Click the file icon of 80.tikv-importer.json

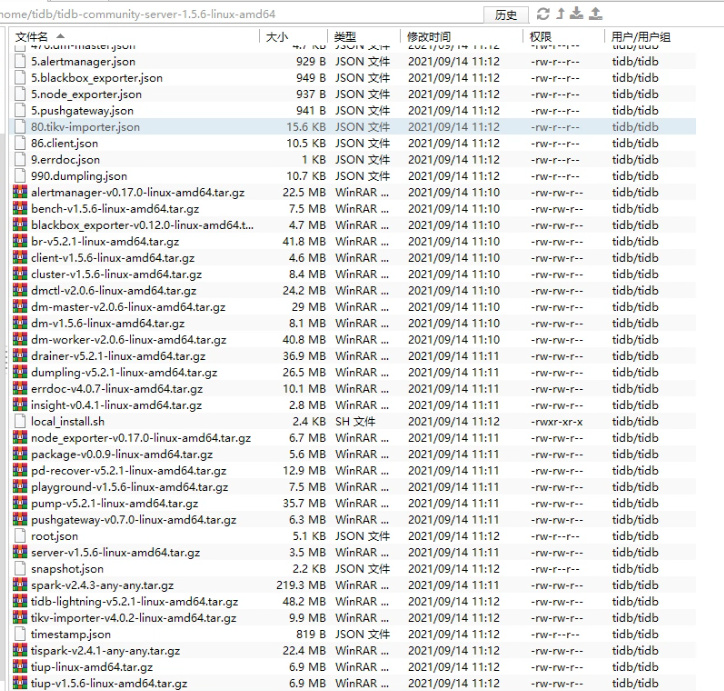tap(20, 127)
